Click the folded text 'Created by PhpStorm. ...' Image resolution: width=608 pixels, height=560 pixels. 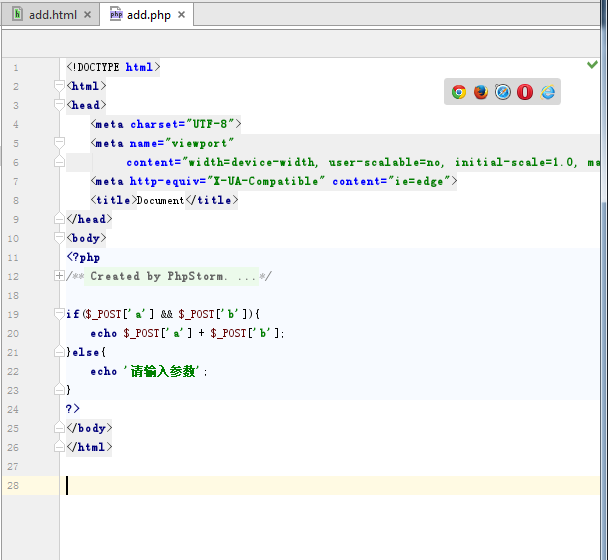point(173,276)
